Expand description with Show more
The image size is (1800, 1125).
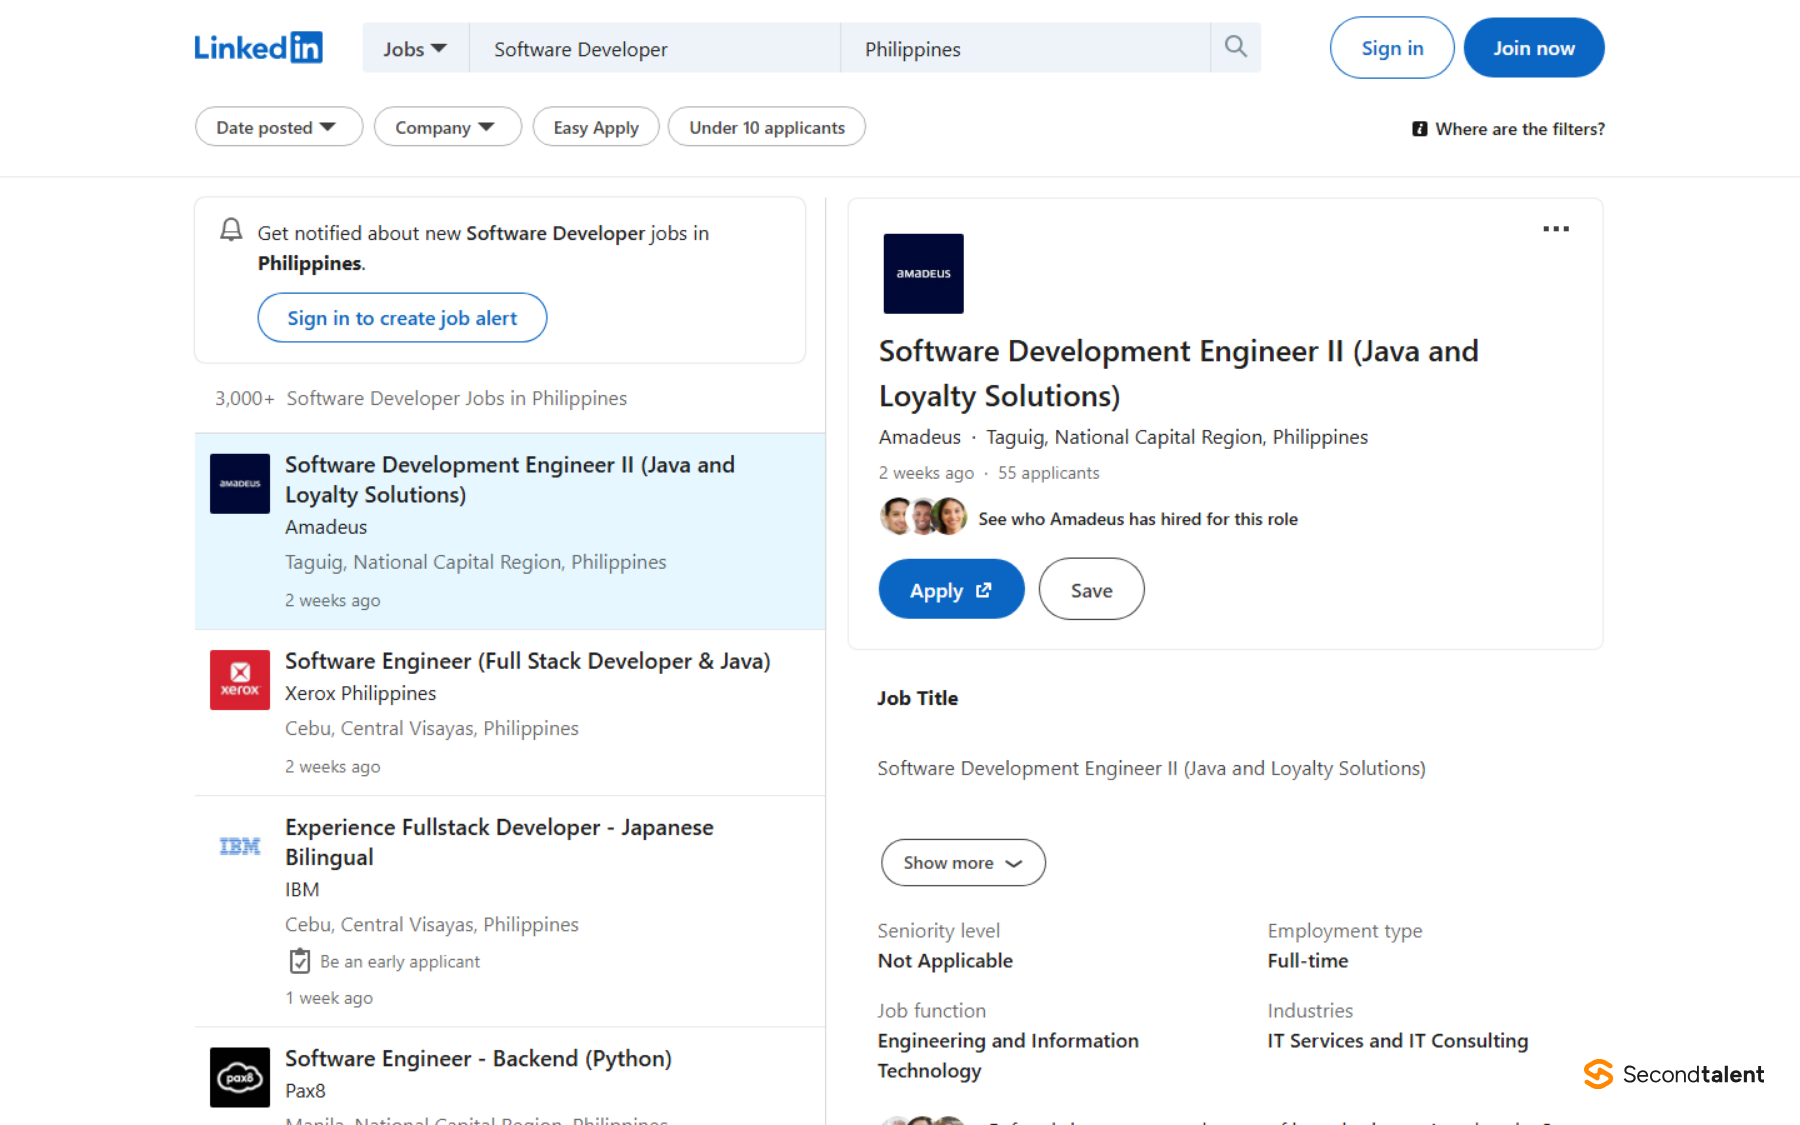[963, 862]
